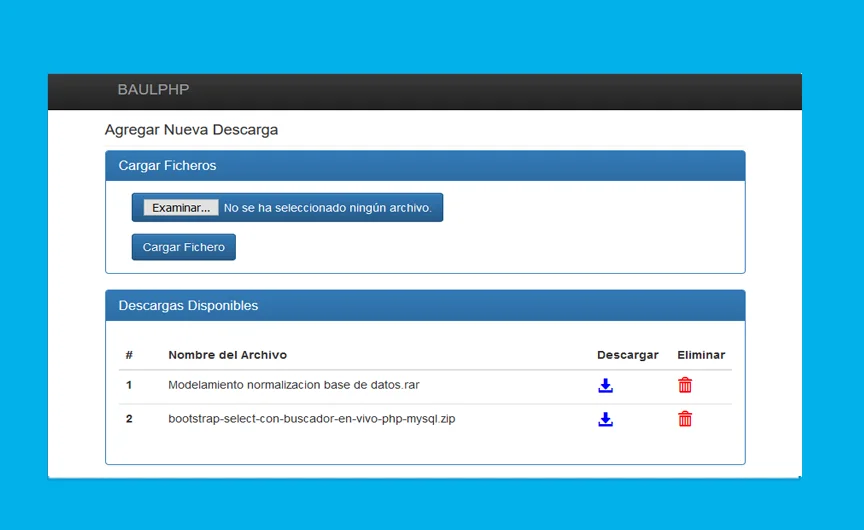Click the Cargar Fichero upload button
Screen dimensions: 864x530
tap(183, 247)
